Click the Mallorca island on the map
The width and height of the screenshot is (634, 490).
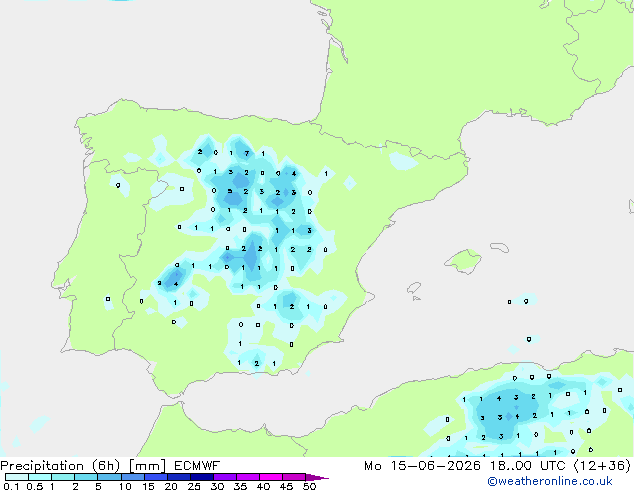click(x=463, y=261)
